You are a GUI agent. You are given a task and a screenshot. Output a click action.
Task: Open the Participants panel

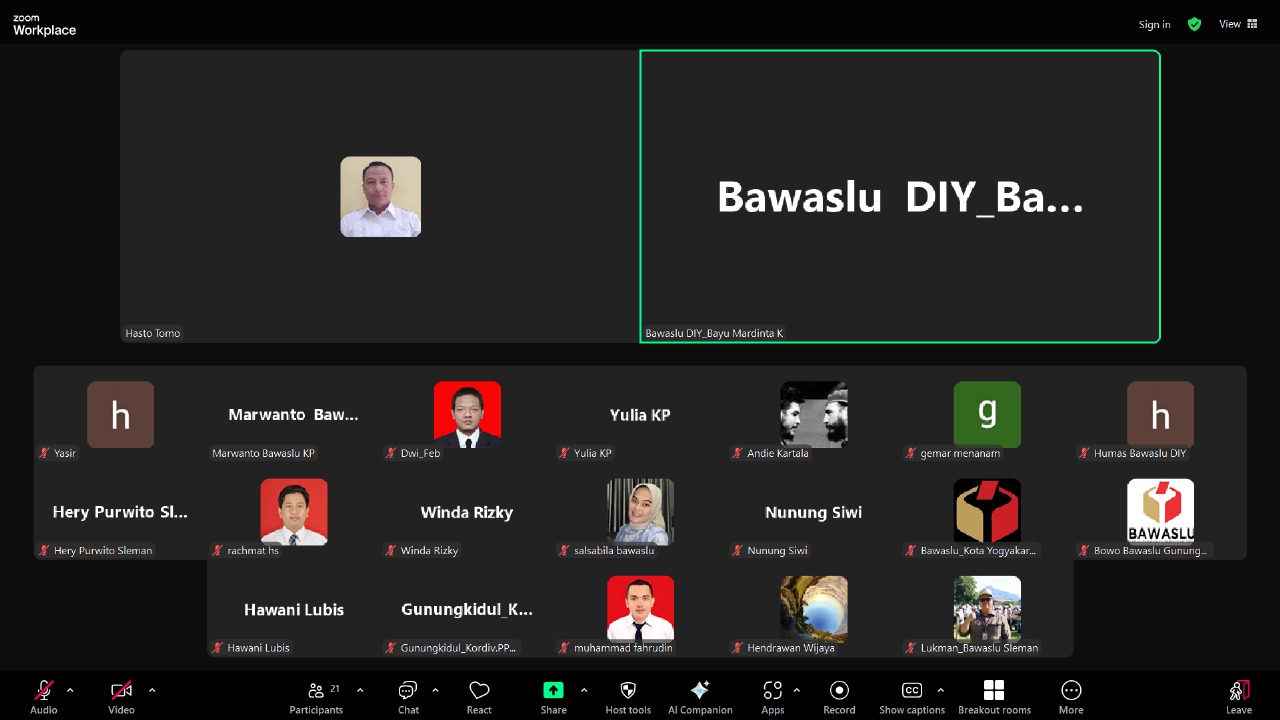pos(316,696)
